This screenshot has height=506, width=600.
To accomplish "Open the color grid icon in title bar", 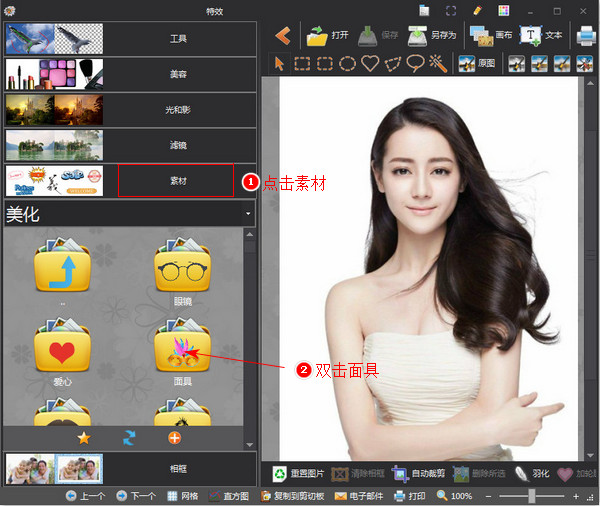I will [x=504, y=11].
